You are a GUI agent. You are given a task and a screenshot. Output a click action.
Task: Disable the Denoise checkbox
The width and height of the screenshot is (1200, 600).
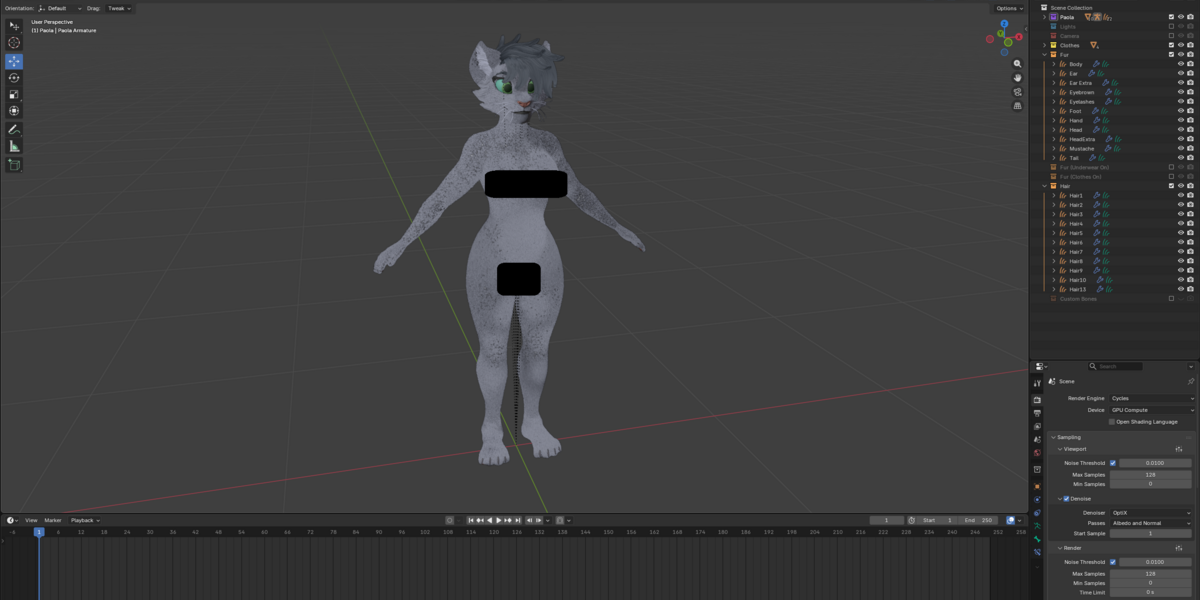coord(1066,498)
